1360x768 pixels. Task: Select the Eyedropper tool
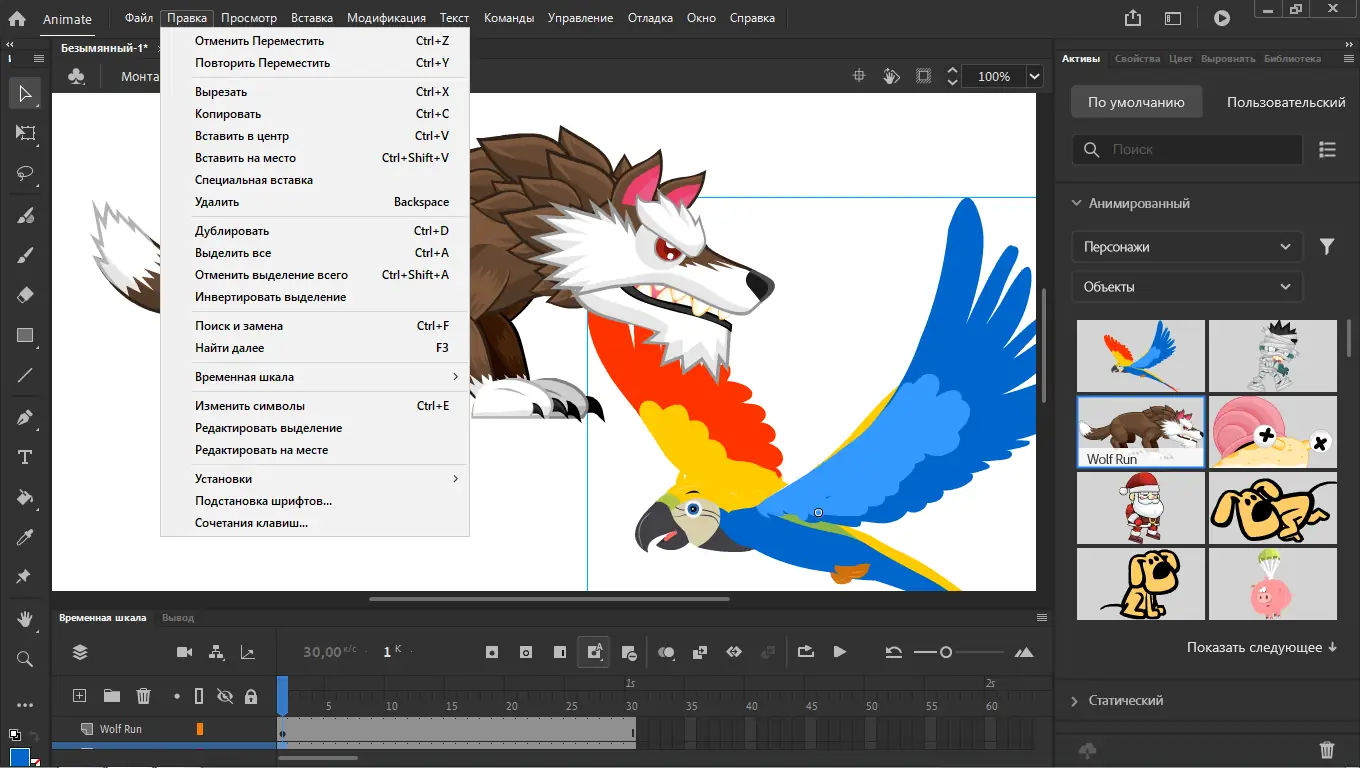coord(25,537)
